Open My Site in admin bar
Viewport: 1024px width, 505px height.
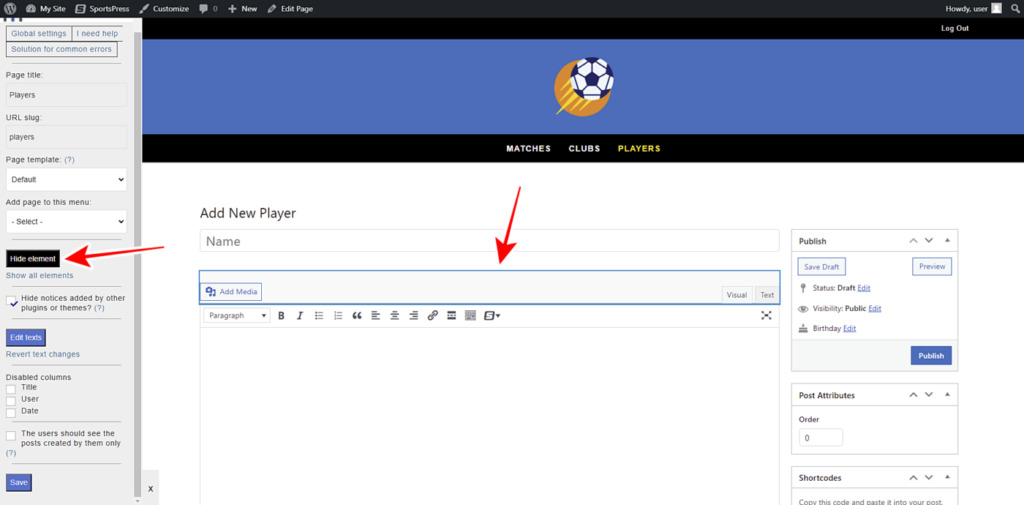pyautogui.click(x=46, y=8)
